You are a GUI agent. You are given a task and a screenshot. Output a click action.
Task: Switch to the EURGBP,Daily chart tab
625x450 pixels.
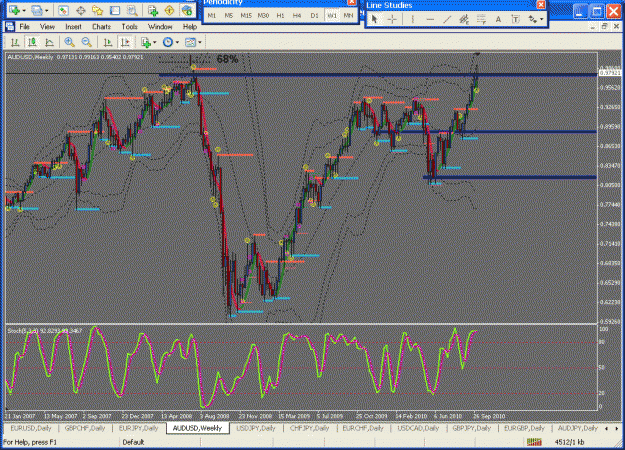[x=524, y=428]
